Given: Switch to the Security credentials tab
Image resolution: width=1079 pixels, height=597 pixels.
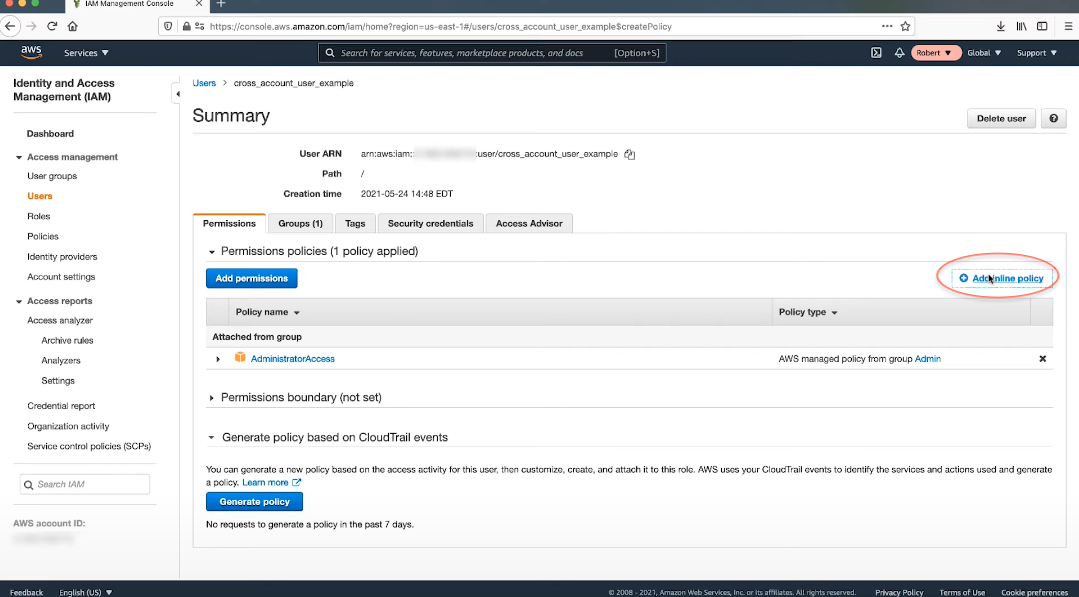Looking at the screenshot, I should coord(431,223).
